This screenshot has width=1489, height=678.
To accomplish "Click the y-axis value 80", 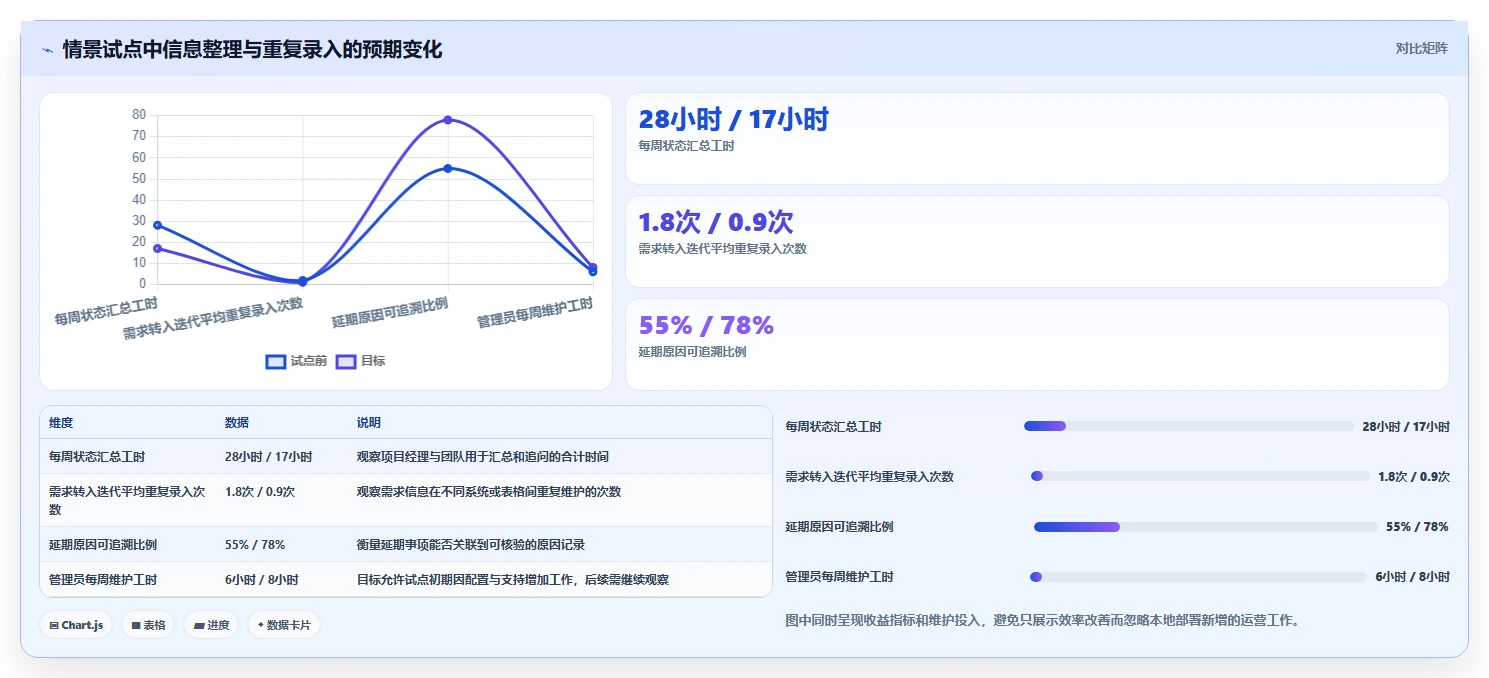I will [x=139, y=115].
